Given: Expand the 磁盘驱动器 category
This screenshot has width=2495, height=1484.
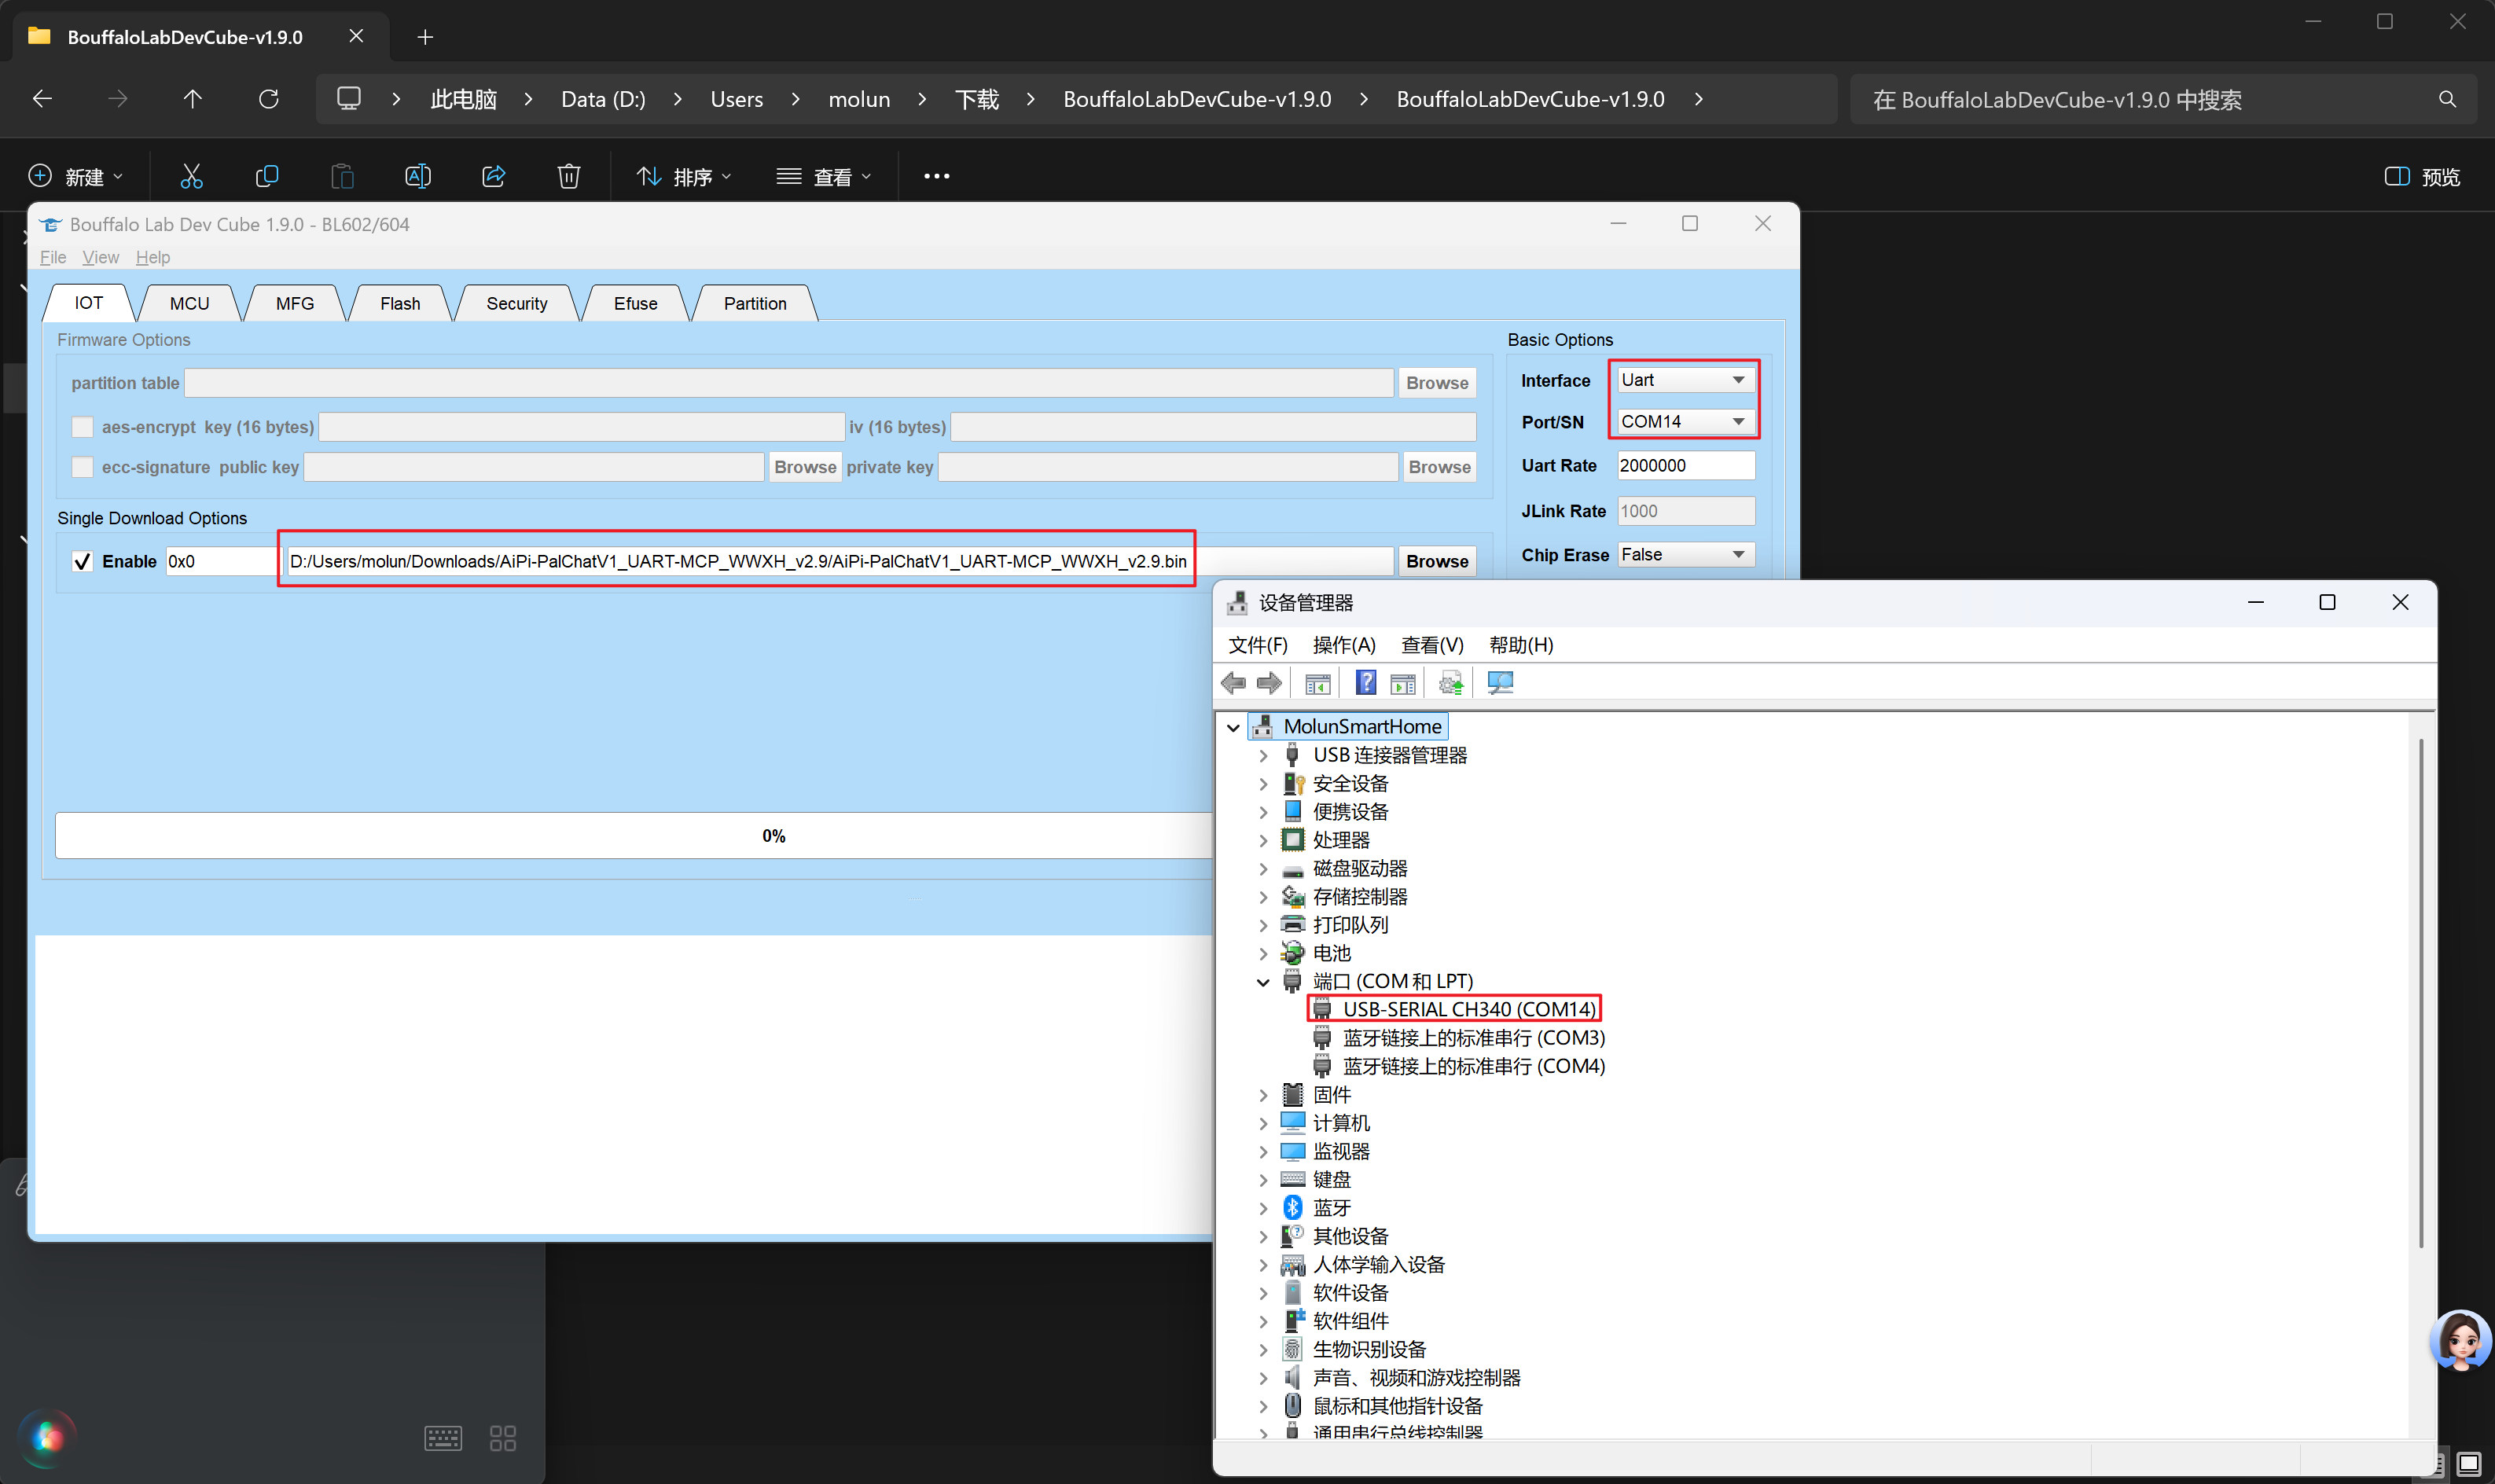Looking at the screenshot, I should tap(1263, 869).
